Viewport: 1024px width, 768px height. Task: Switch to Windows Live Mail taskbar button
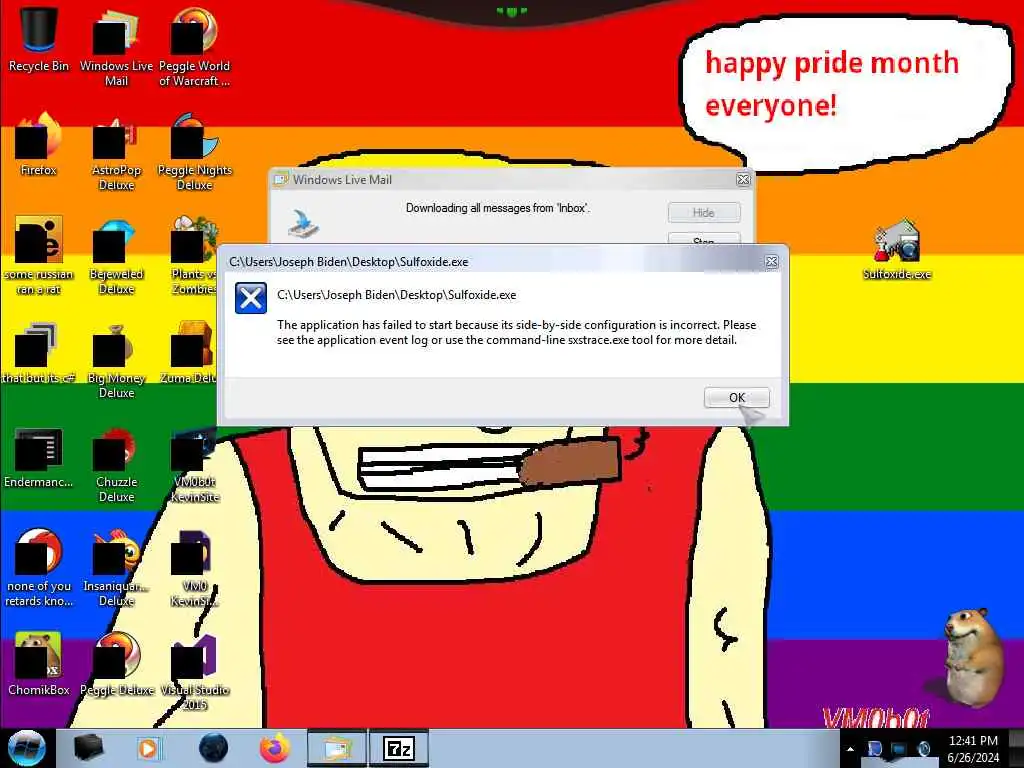(336, 748)
